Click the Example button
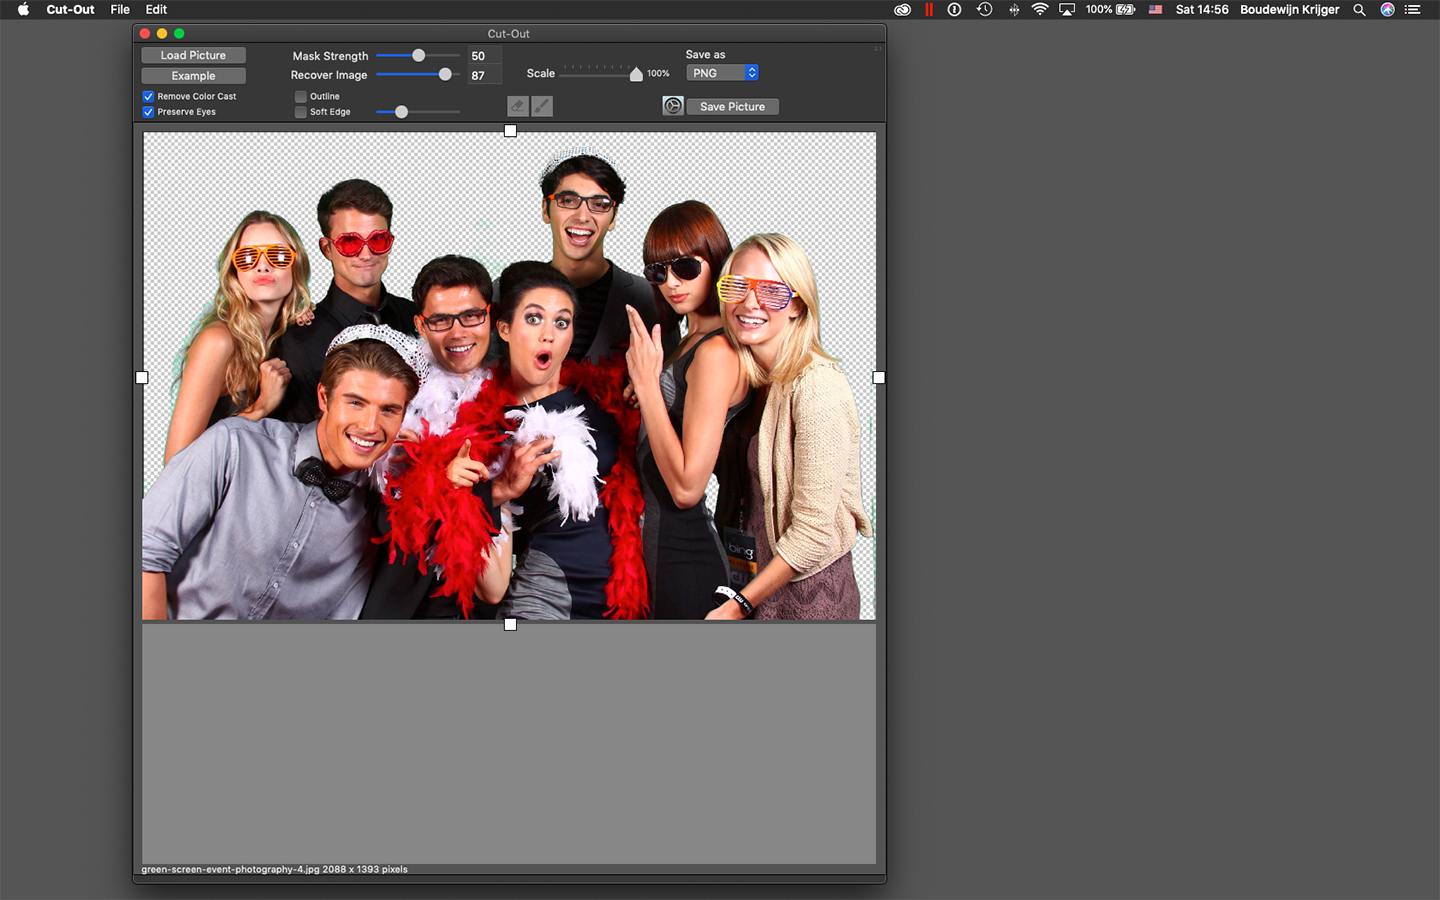This screenshot has width=1440, height=900. 193,76
